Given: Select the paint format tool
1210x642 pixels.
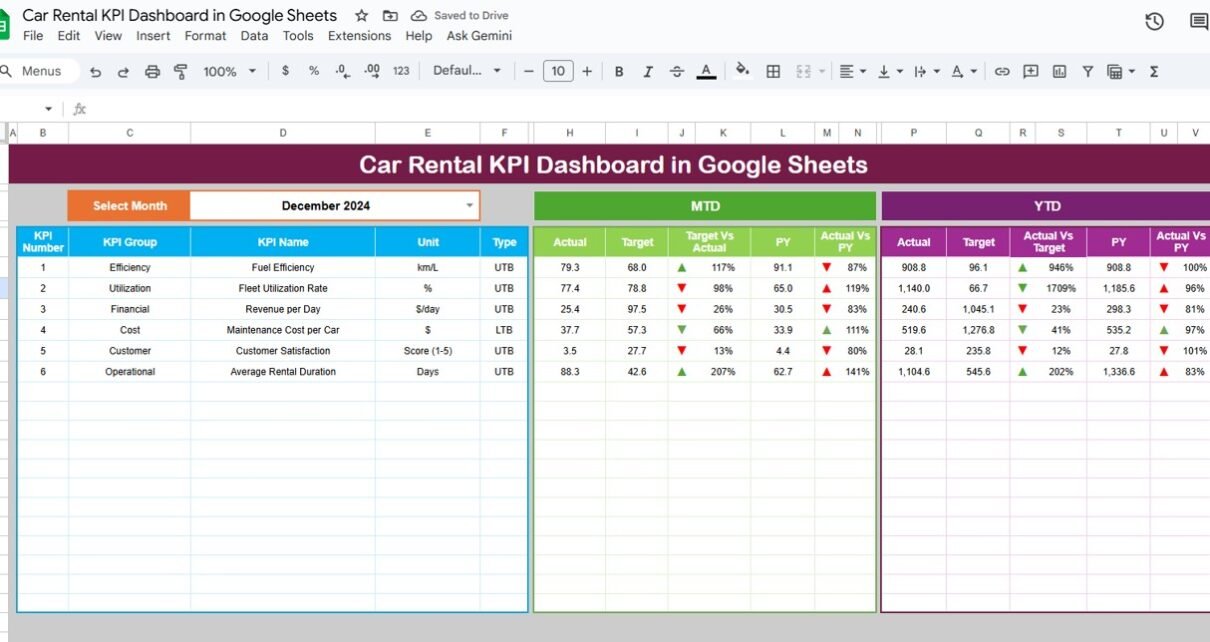Looking at the screenshot, I should tap(181, 71).
